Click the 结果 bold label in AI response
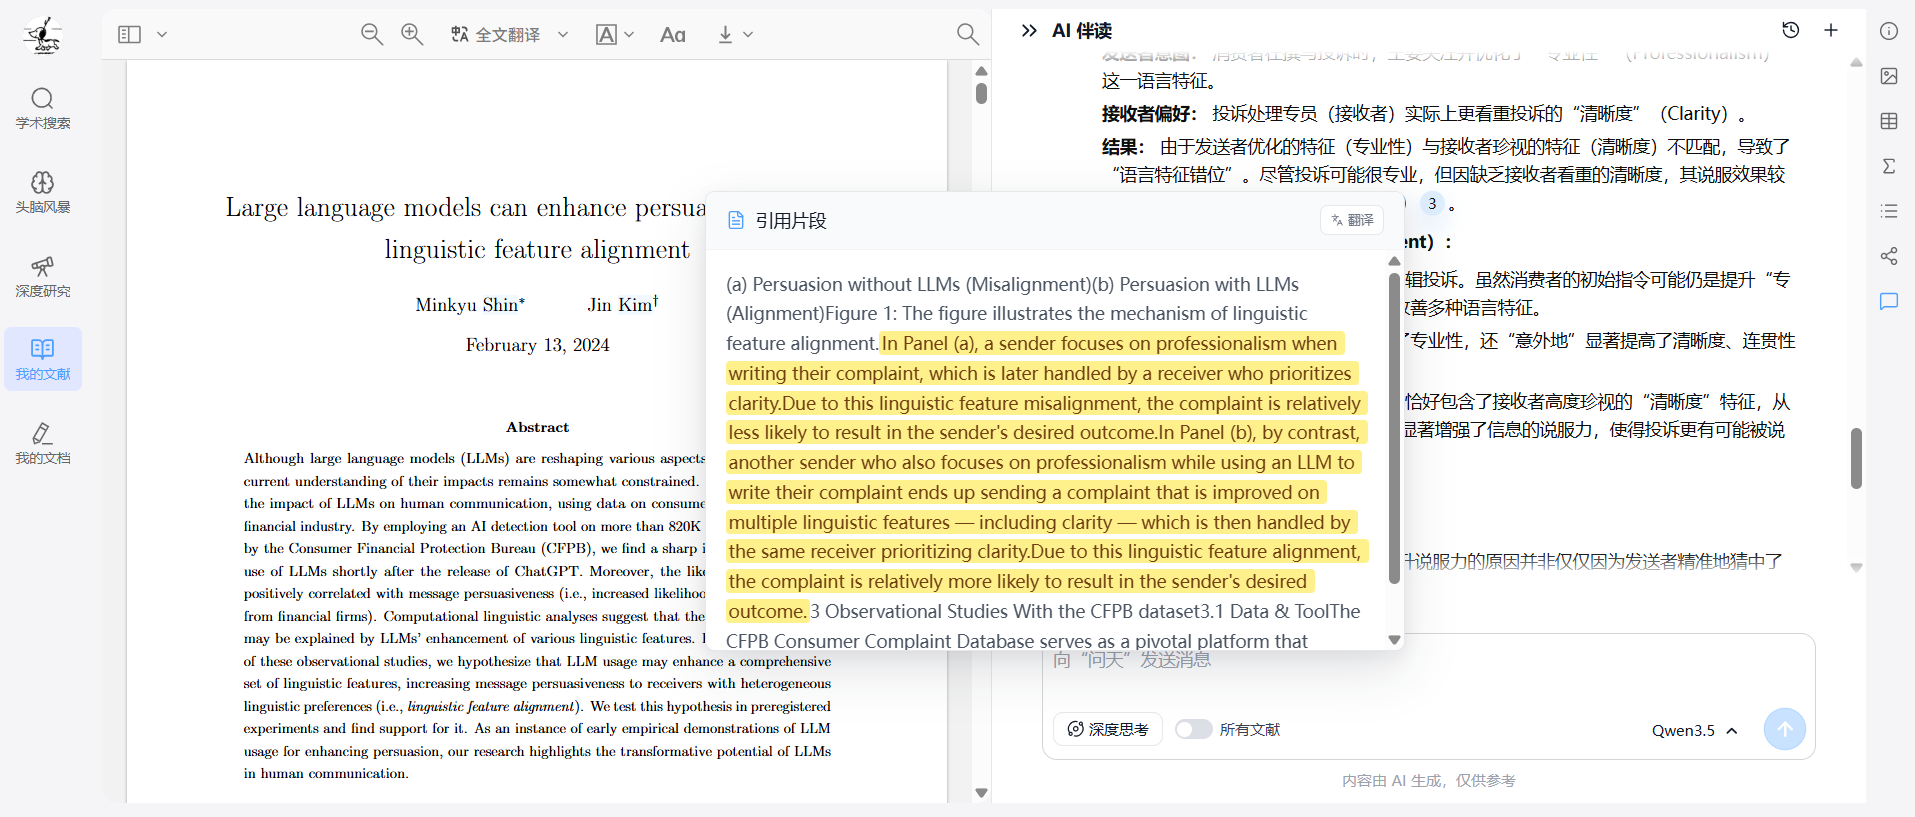 [x=1123, y=146]
